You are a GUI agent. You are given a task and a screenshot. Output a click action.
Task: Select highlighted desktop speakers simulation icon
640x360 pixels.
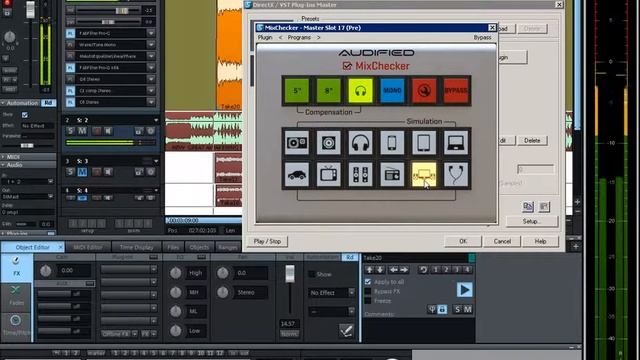(x=424, y=174)
